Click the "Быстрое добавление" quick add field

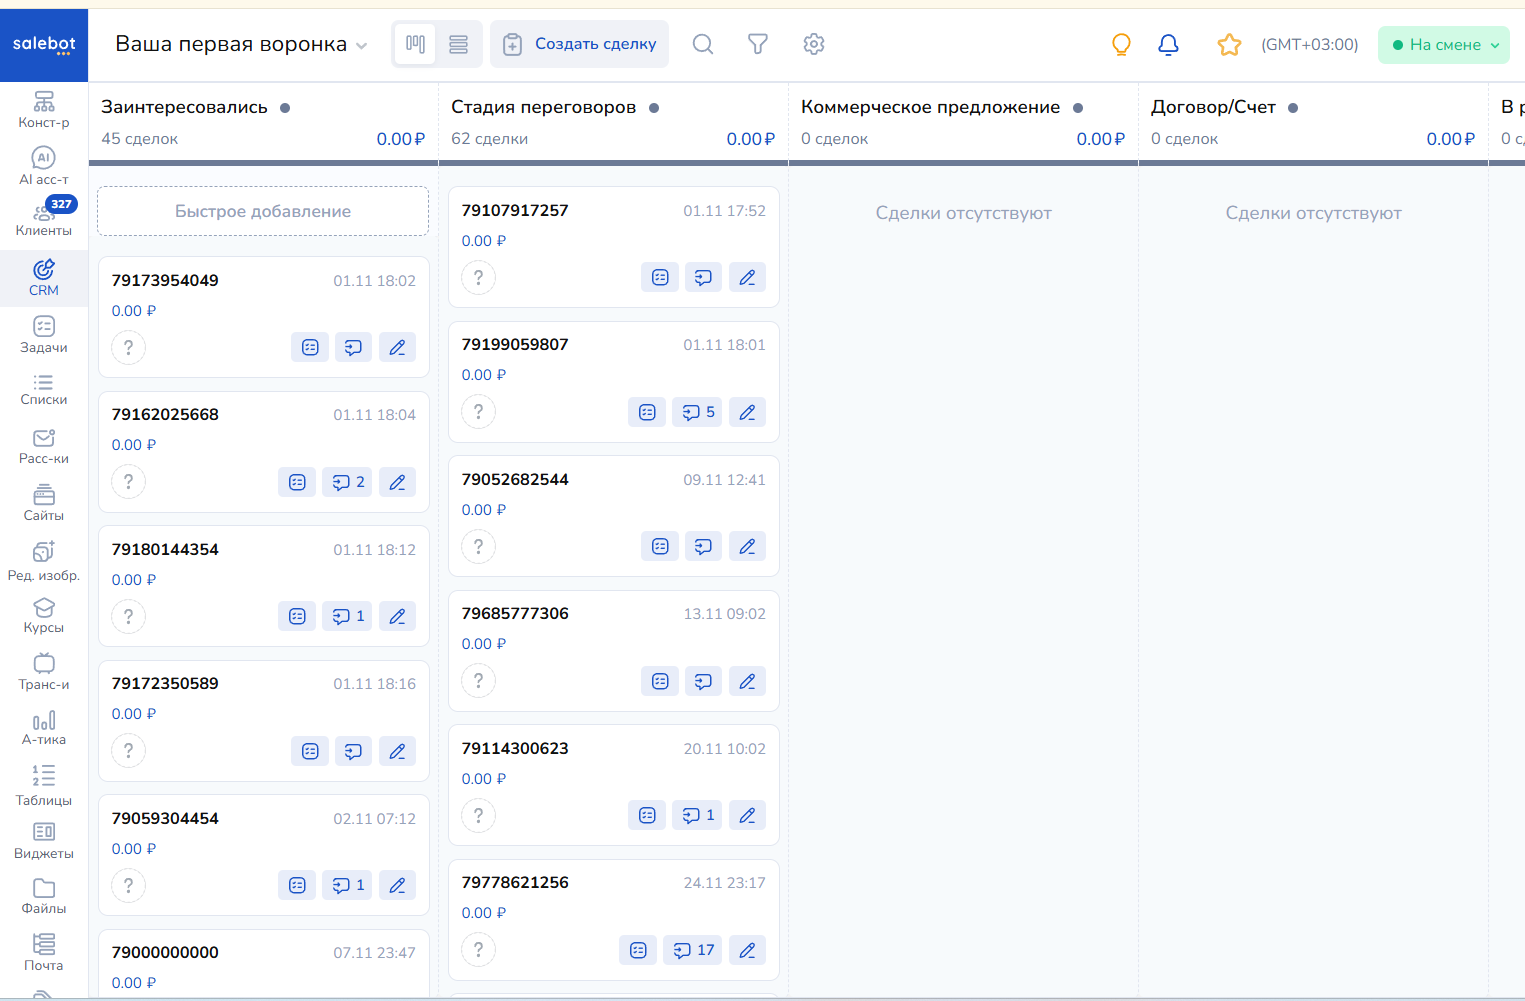coord(263,211)
